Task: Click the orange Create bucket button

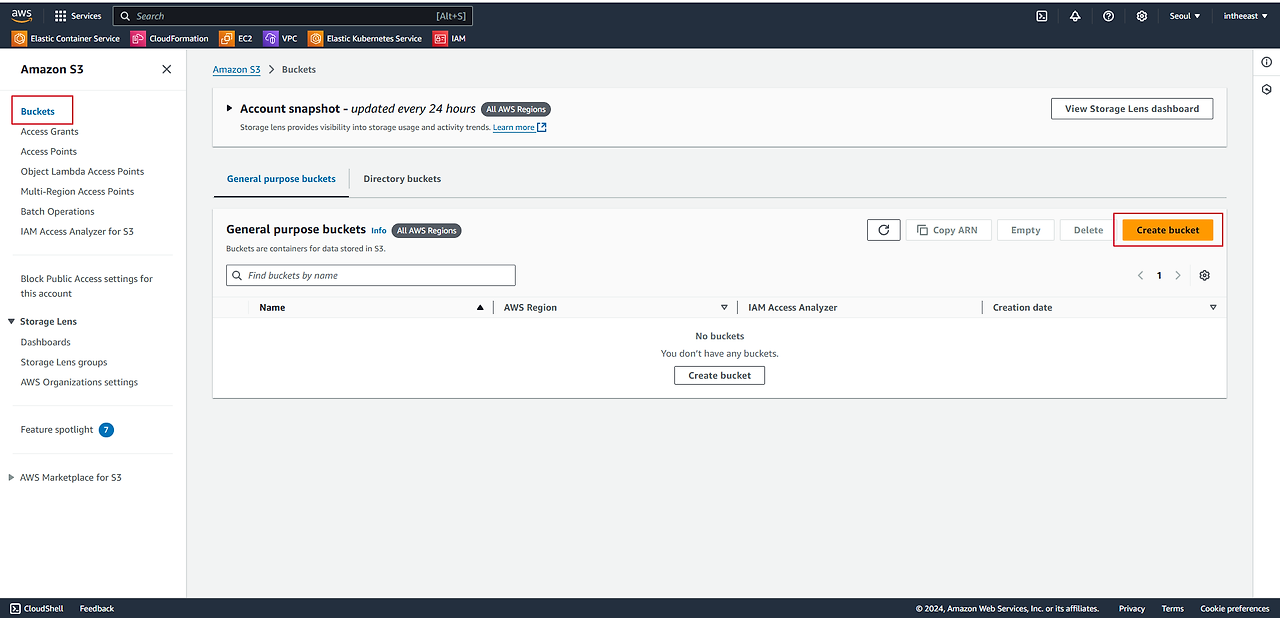Action: pyautogui.click(x=1168, y=230)
